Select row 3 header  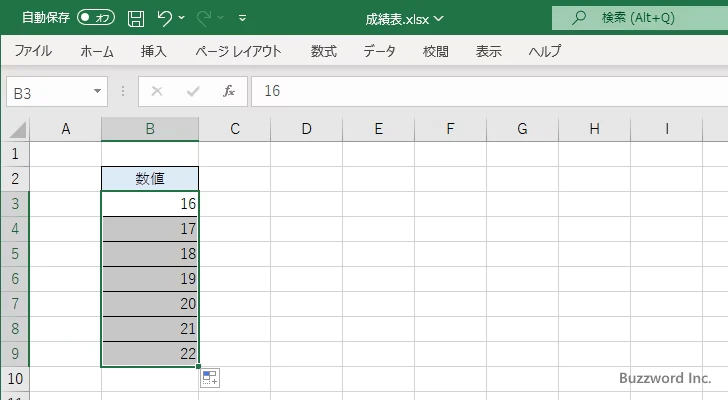click(15, 204)
